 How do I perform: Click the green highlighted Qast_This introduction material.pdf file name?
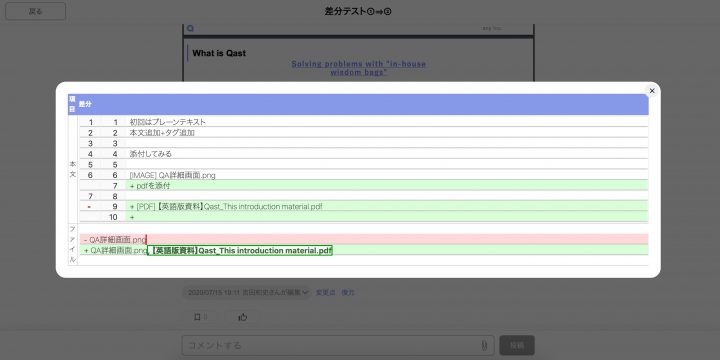240,251
